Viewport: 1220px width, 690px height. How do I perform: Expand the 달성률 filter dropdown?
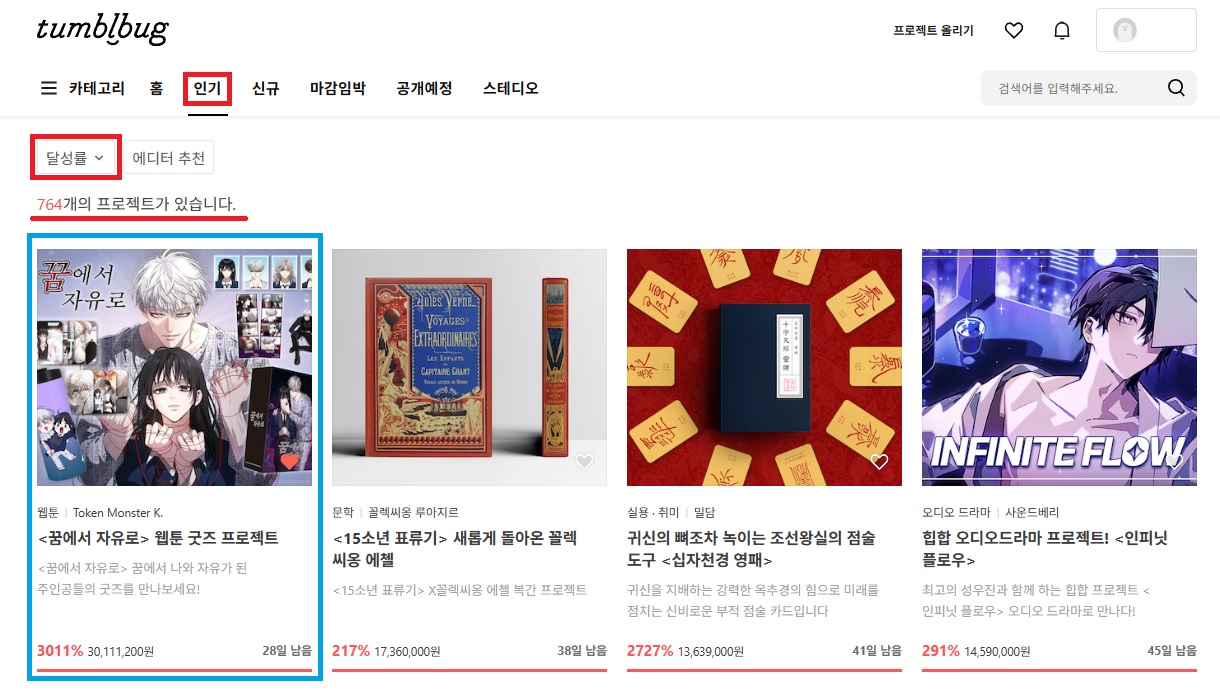(x=75, y=157)
